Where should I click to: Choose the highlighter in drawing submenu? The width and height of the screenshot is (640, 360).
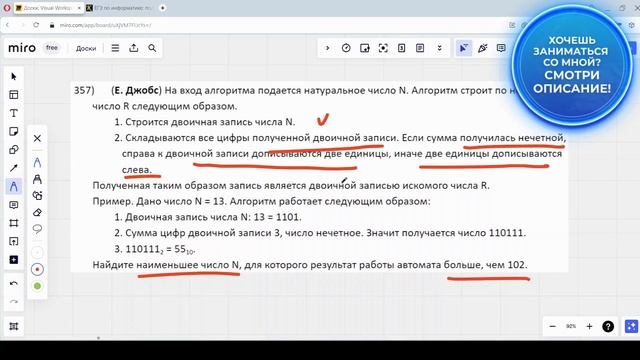coord(37,179)
